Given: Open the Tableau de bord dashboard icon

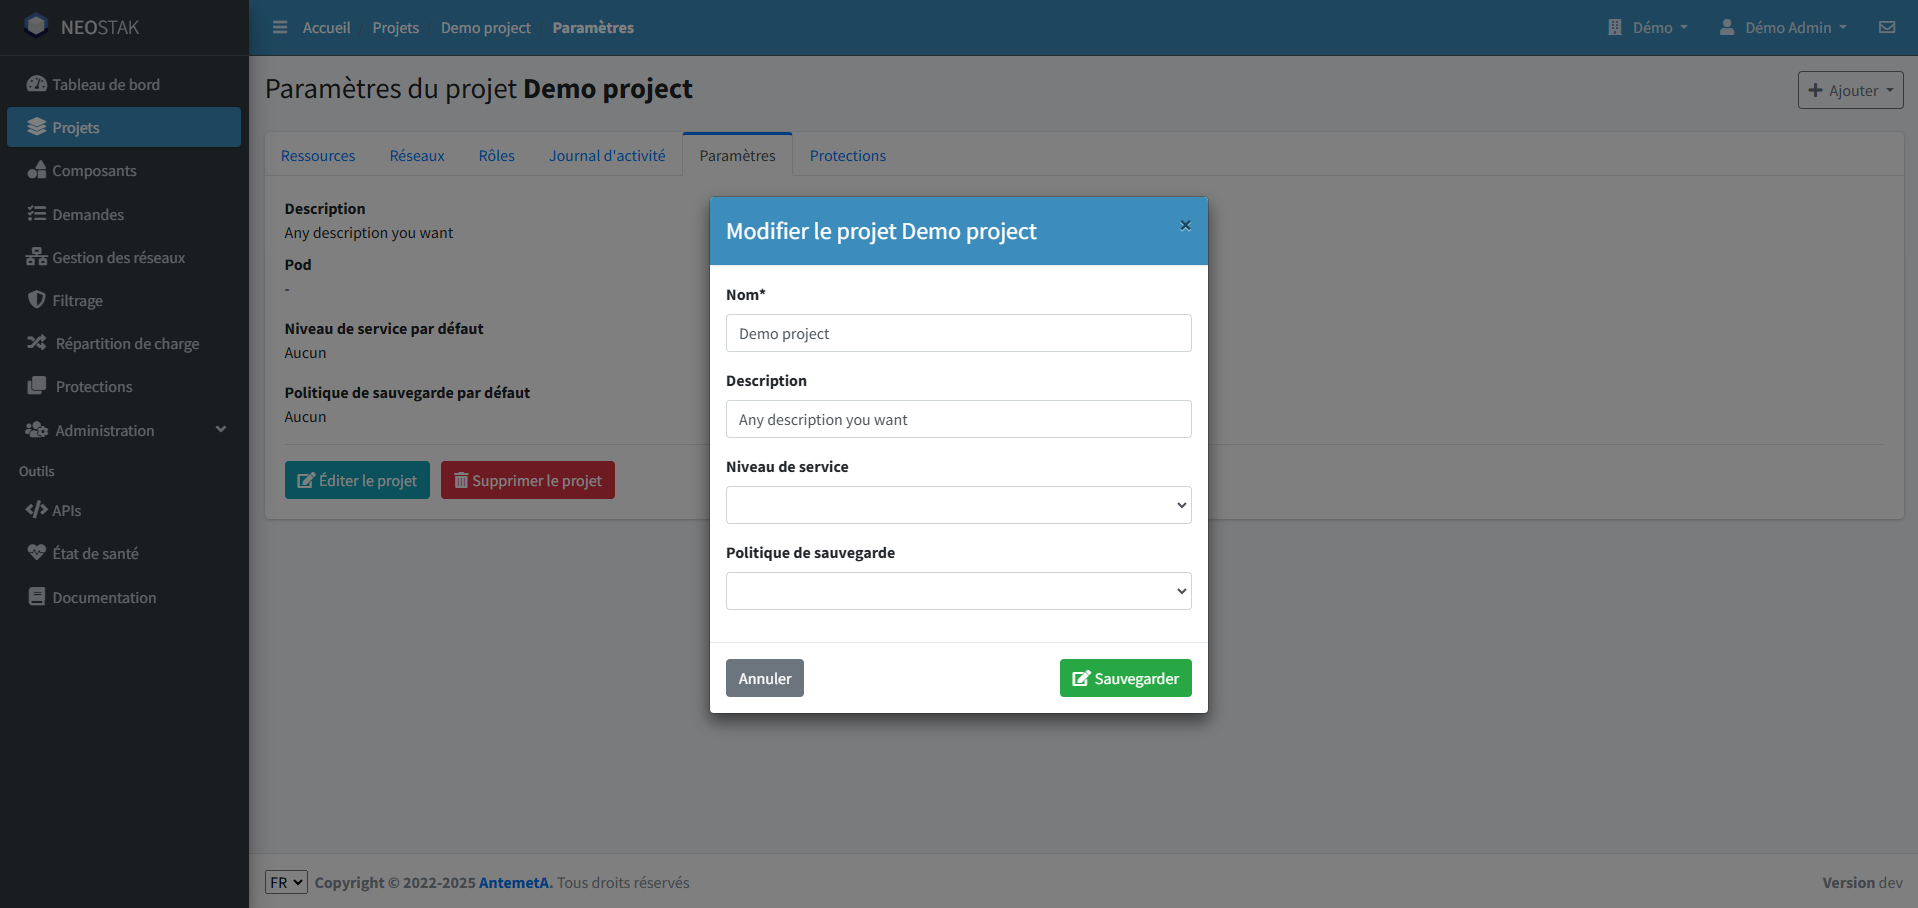Looking at the screenshot, I should 37,84.
